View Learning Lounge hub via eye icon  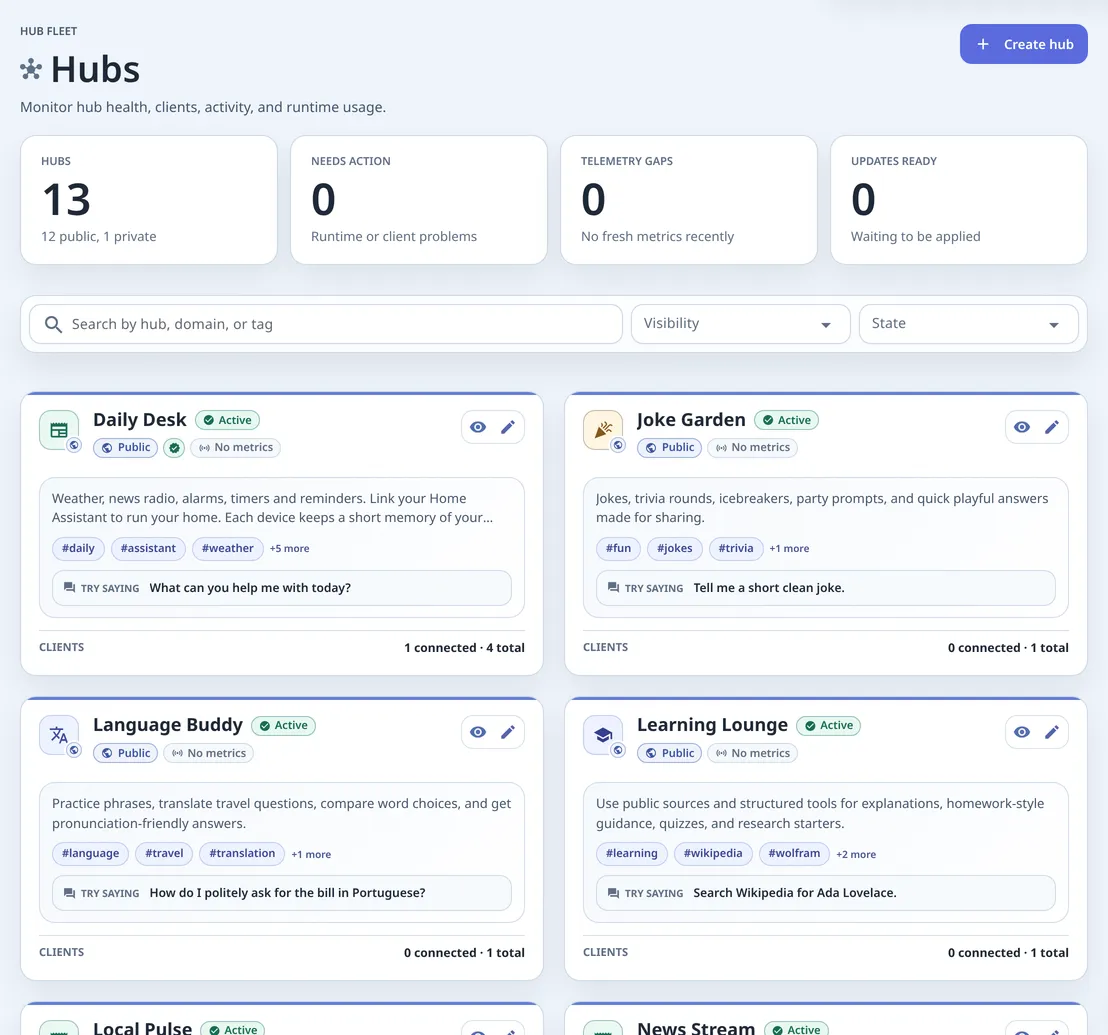1022,732
